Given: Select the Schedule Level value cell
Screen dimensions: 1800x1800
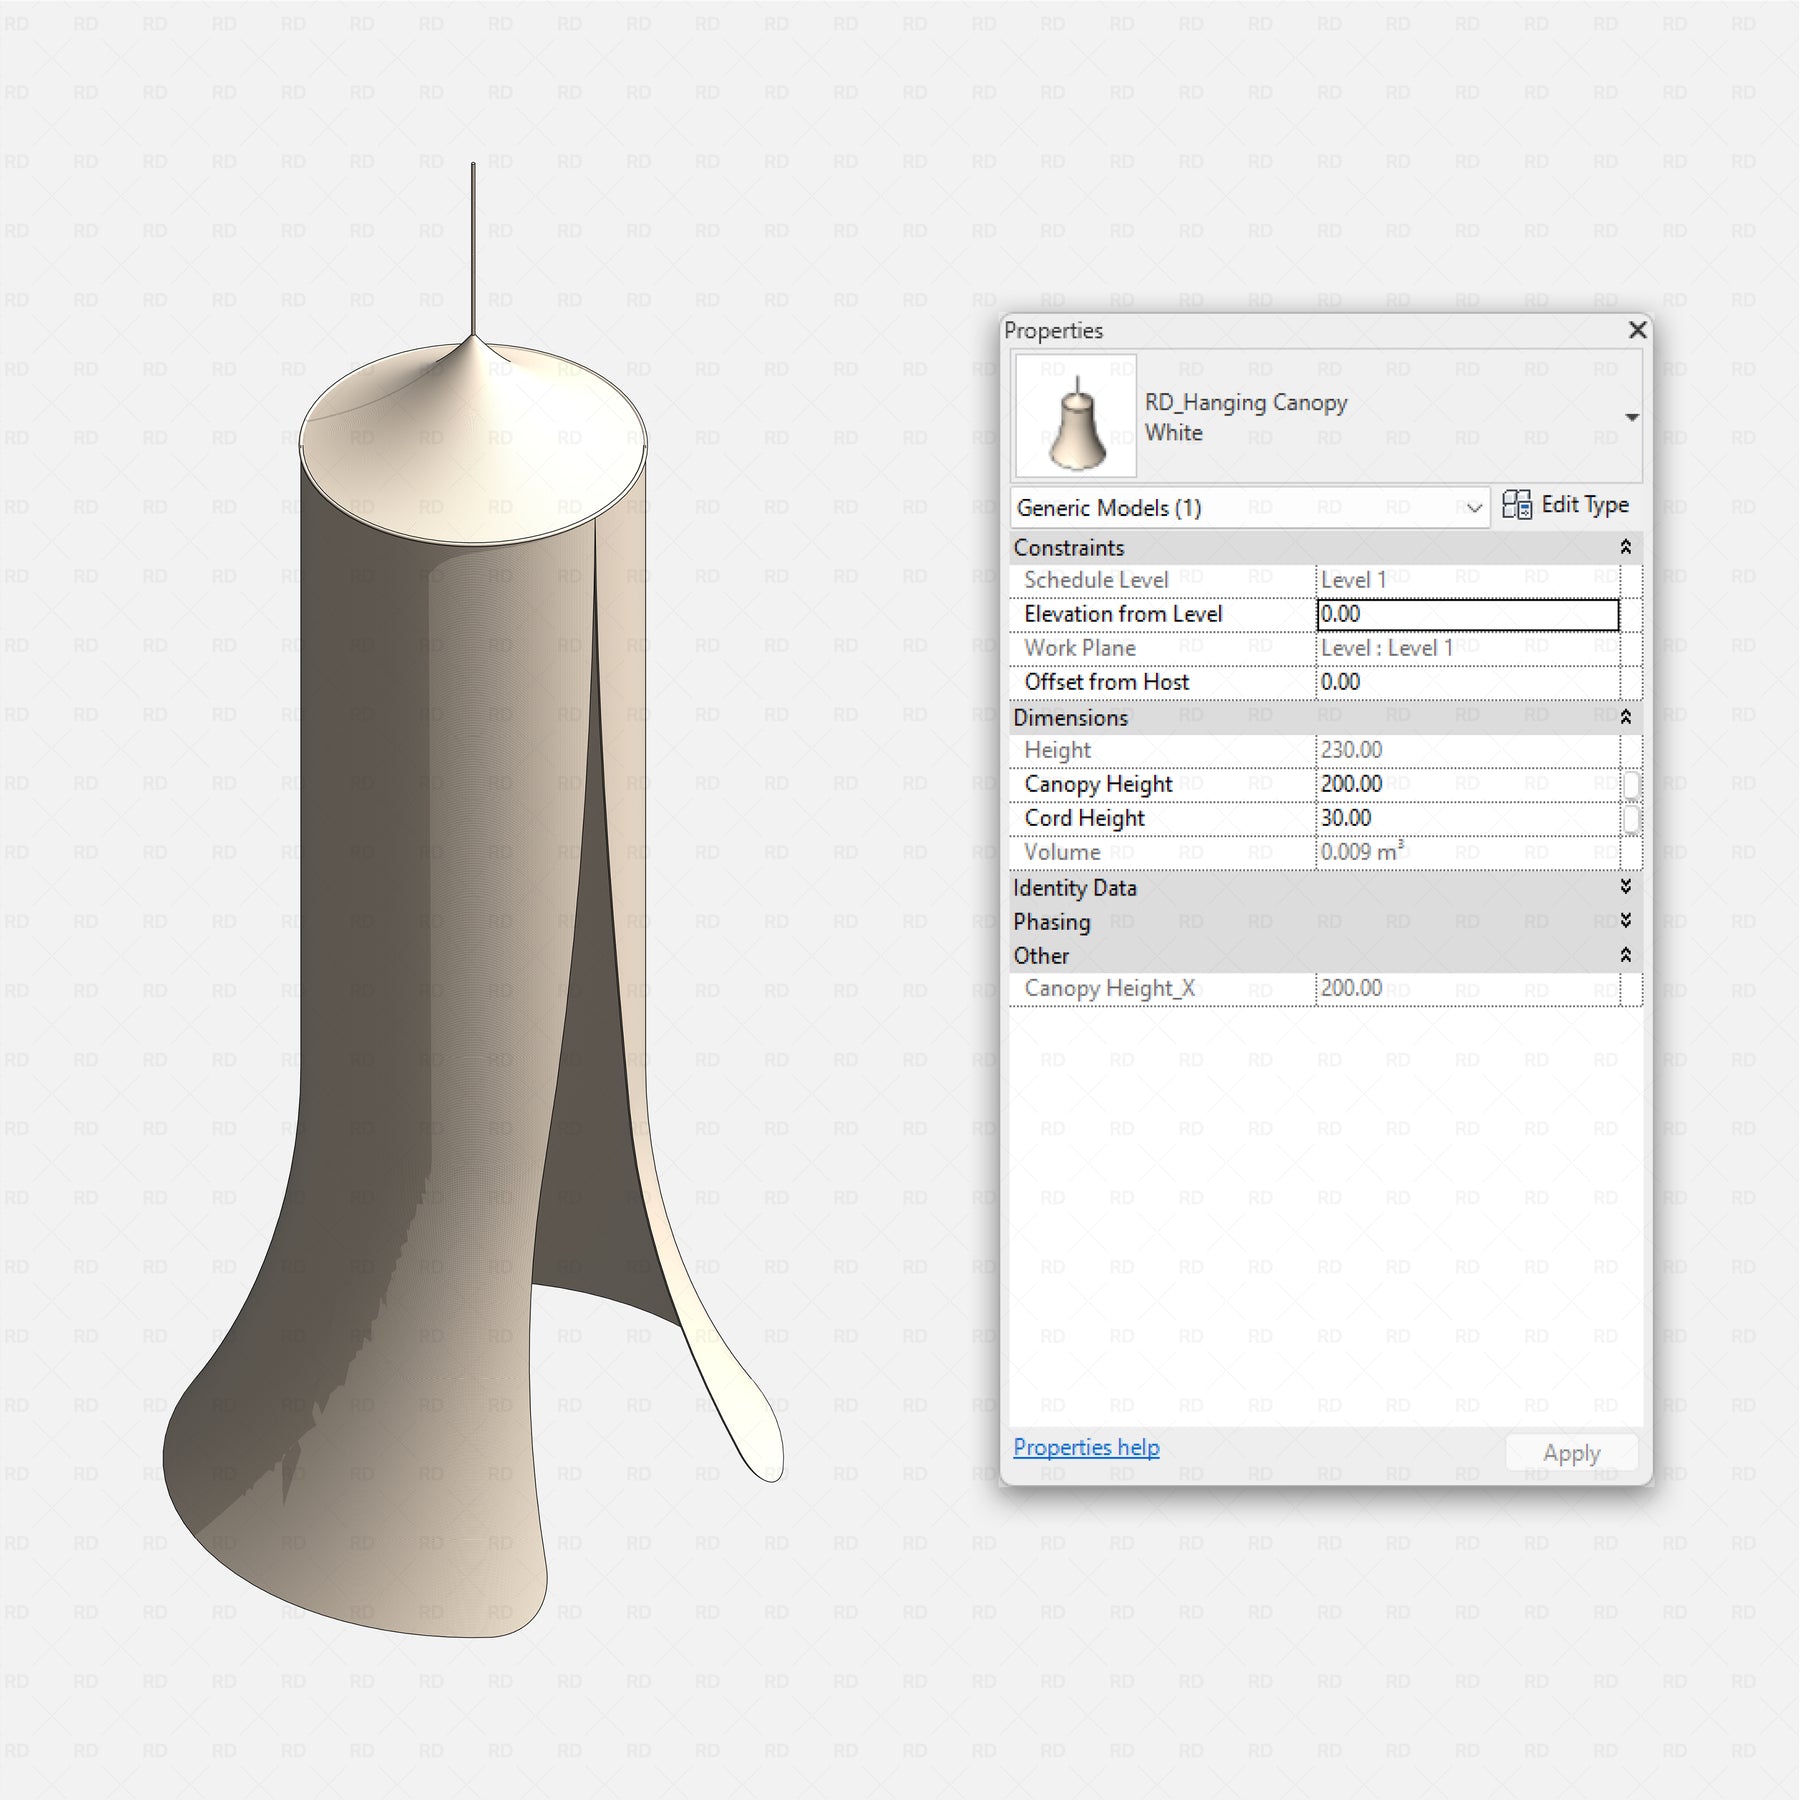Looking at the screenshot, I should pyautogui.click(x=1466, y=580).
